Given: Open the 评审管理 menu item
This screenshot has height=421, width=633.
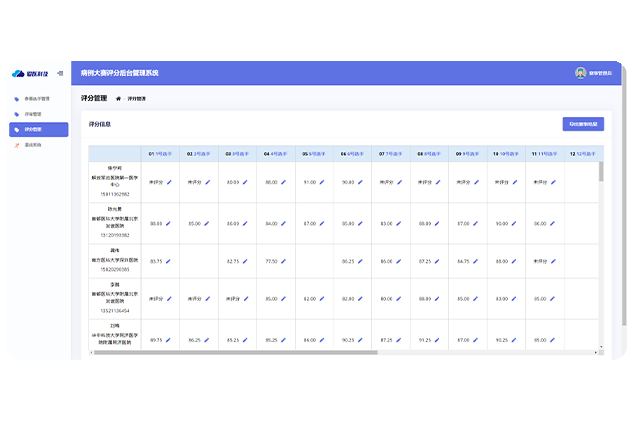Looking at the screenshot, I should pos(33,114).
